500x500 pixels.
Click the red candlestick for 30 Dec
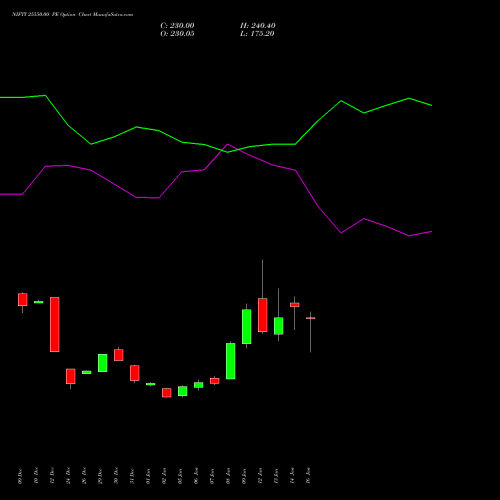point(119,355)
